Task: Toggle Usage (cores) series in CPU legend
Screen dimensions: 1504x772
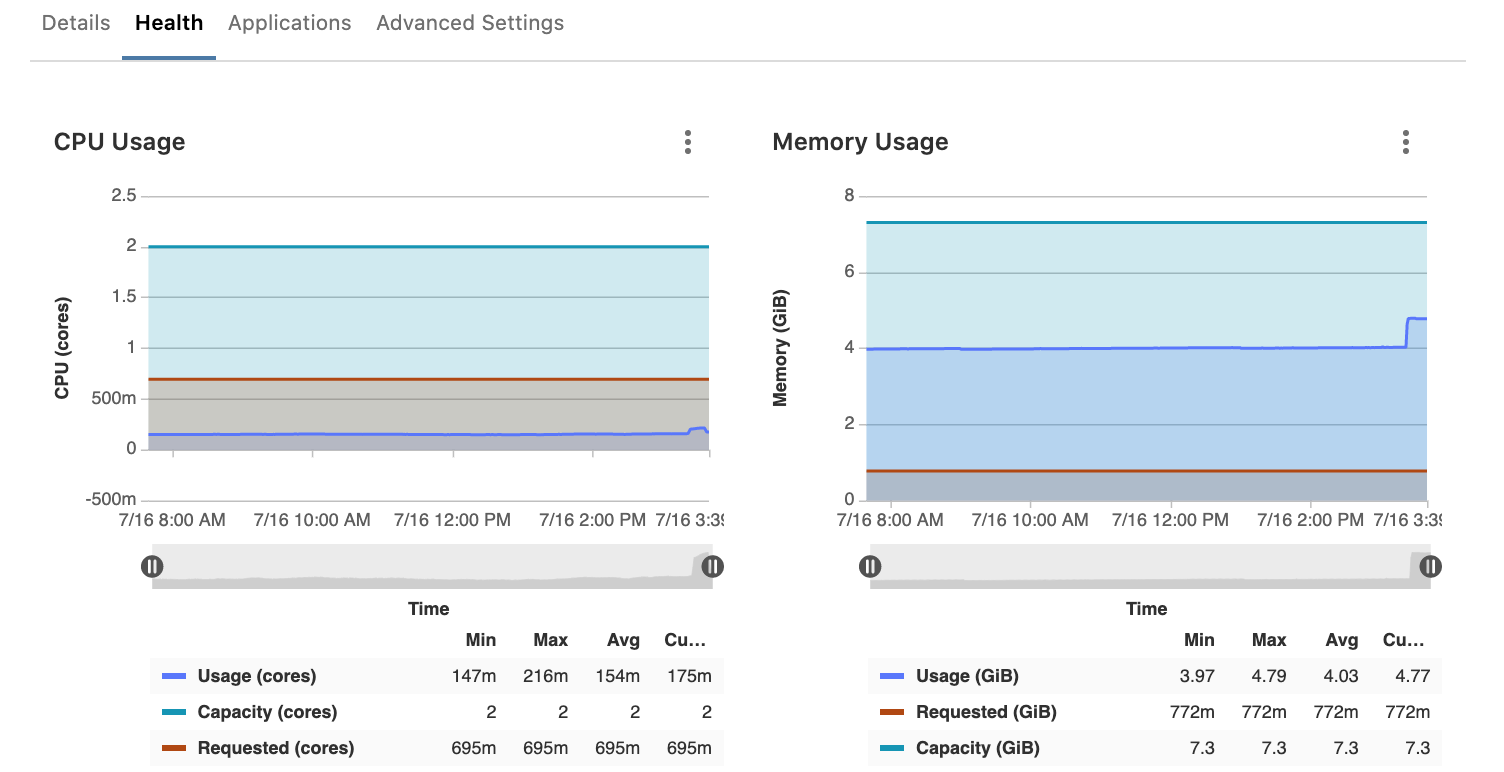Action: point(257,676)
